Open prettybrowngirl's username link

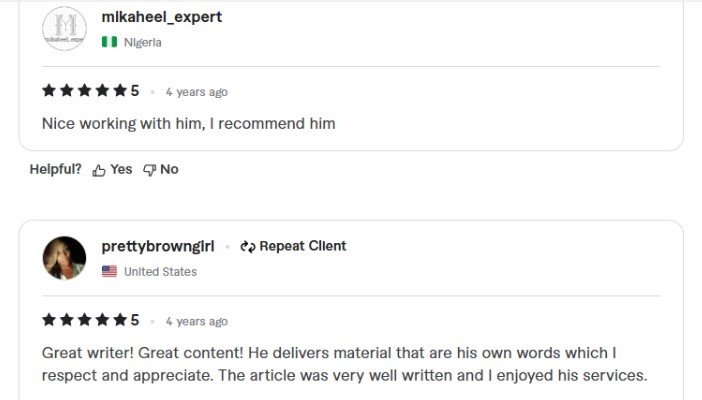click(158, 246)
